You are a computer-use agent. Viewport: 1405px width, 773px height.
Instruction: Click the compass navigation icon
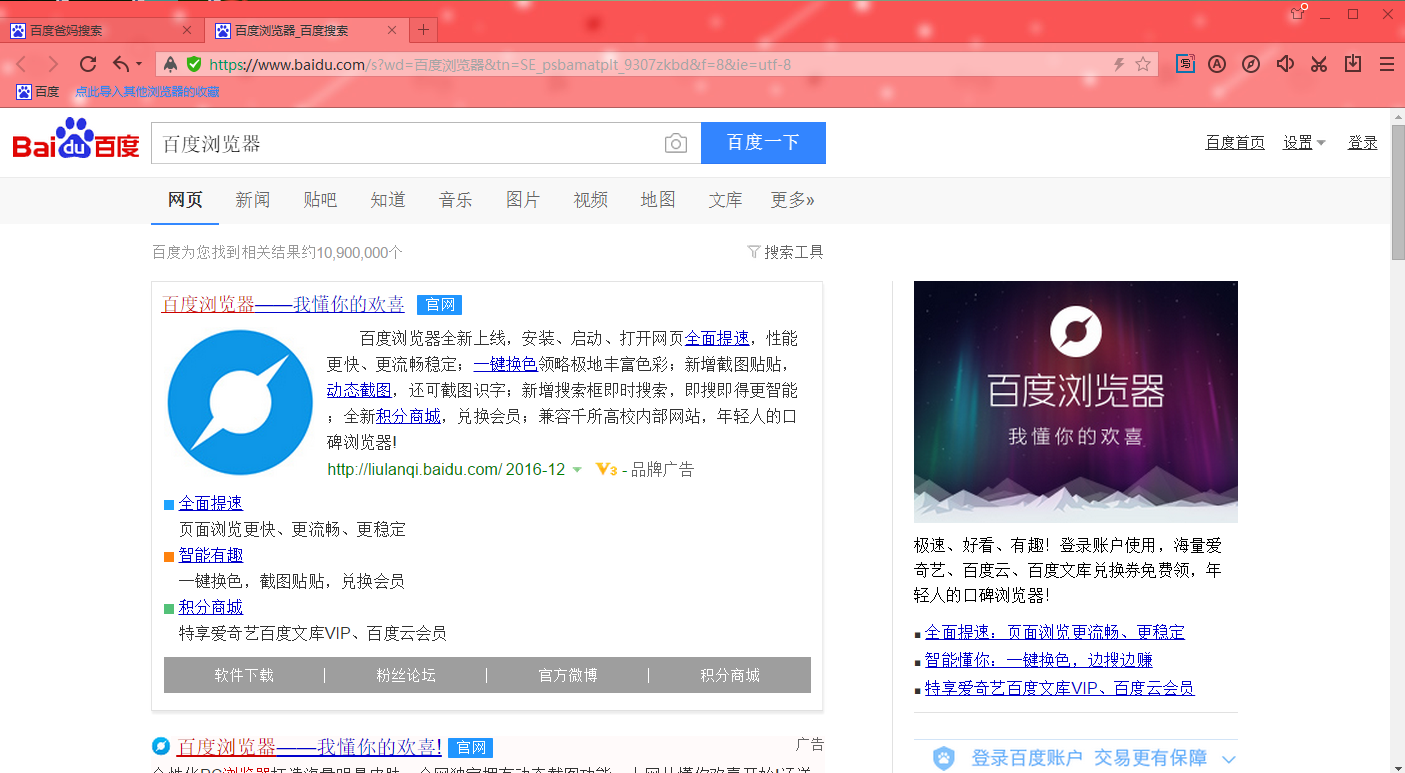point(1251,64)
